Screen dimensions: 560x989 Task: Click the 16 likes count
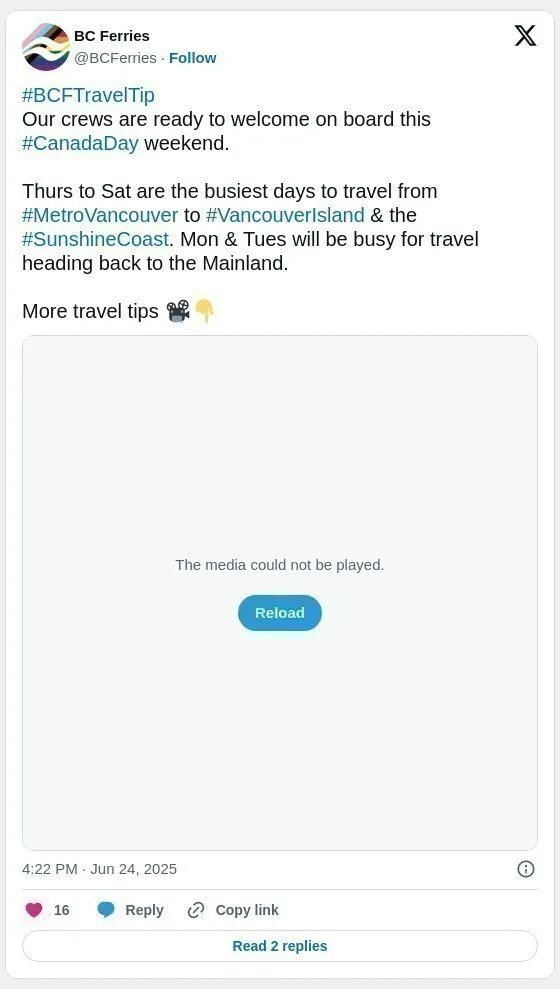(x=62, y=910)
